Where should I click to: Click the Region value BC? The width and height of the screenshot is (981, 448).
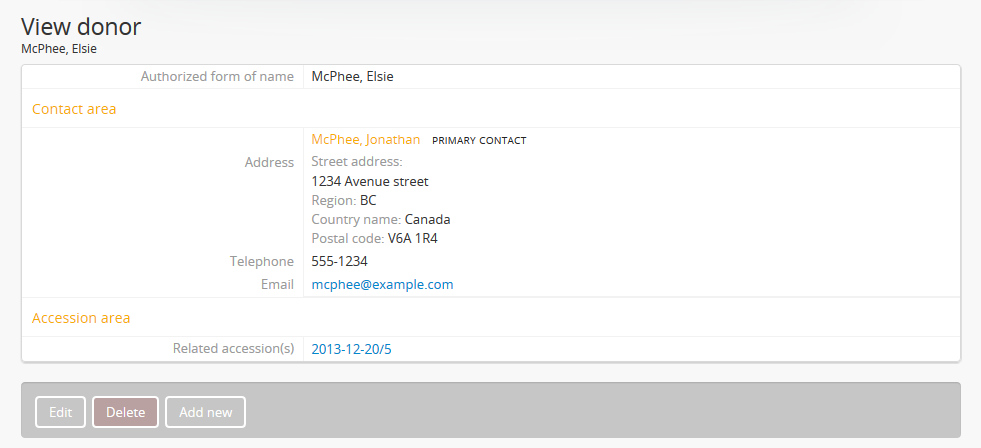[x=368, y=201]
